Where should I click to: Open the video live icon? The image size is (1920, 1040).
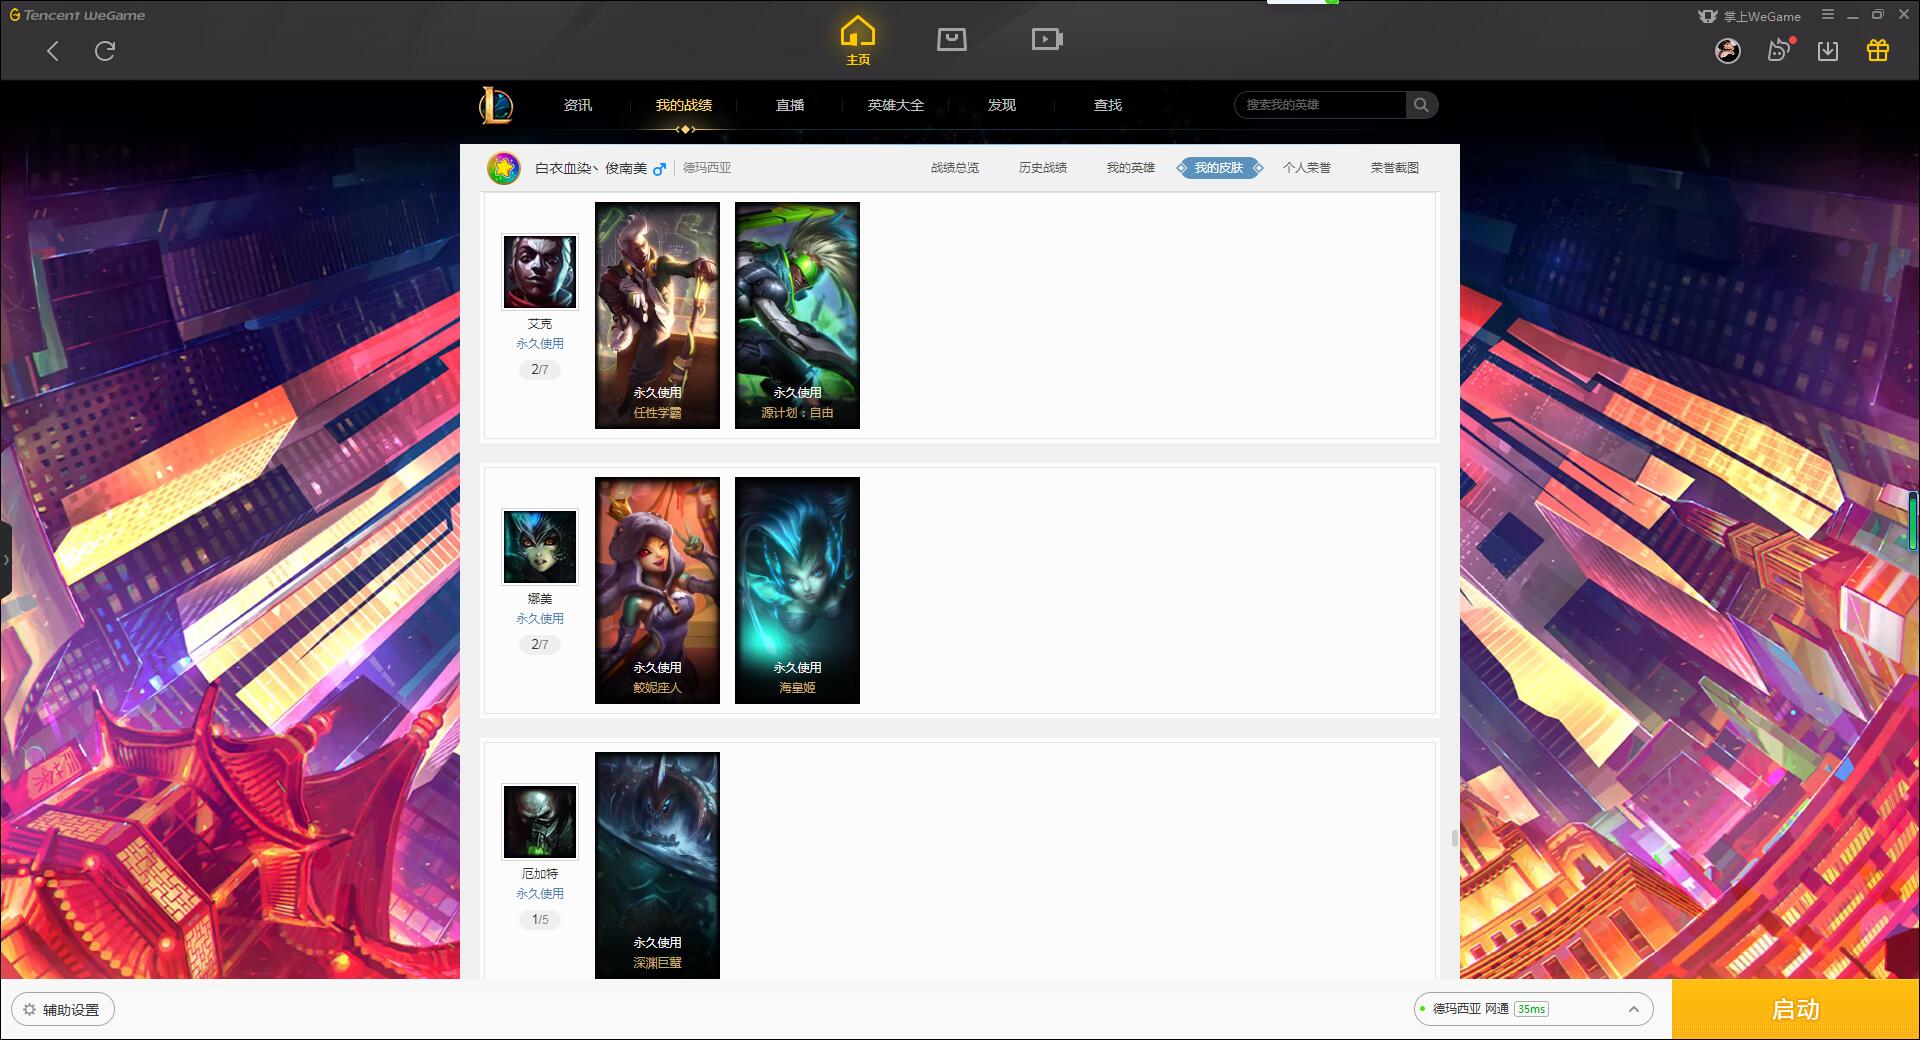point(1047,40)
